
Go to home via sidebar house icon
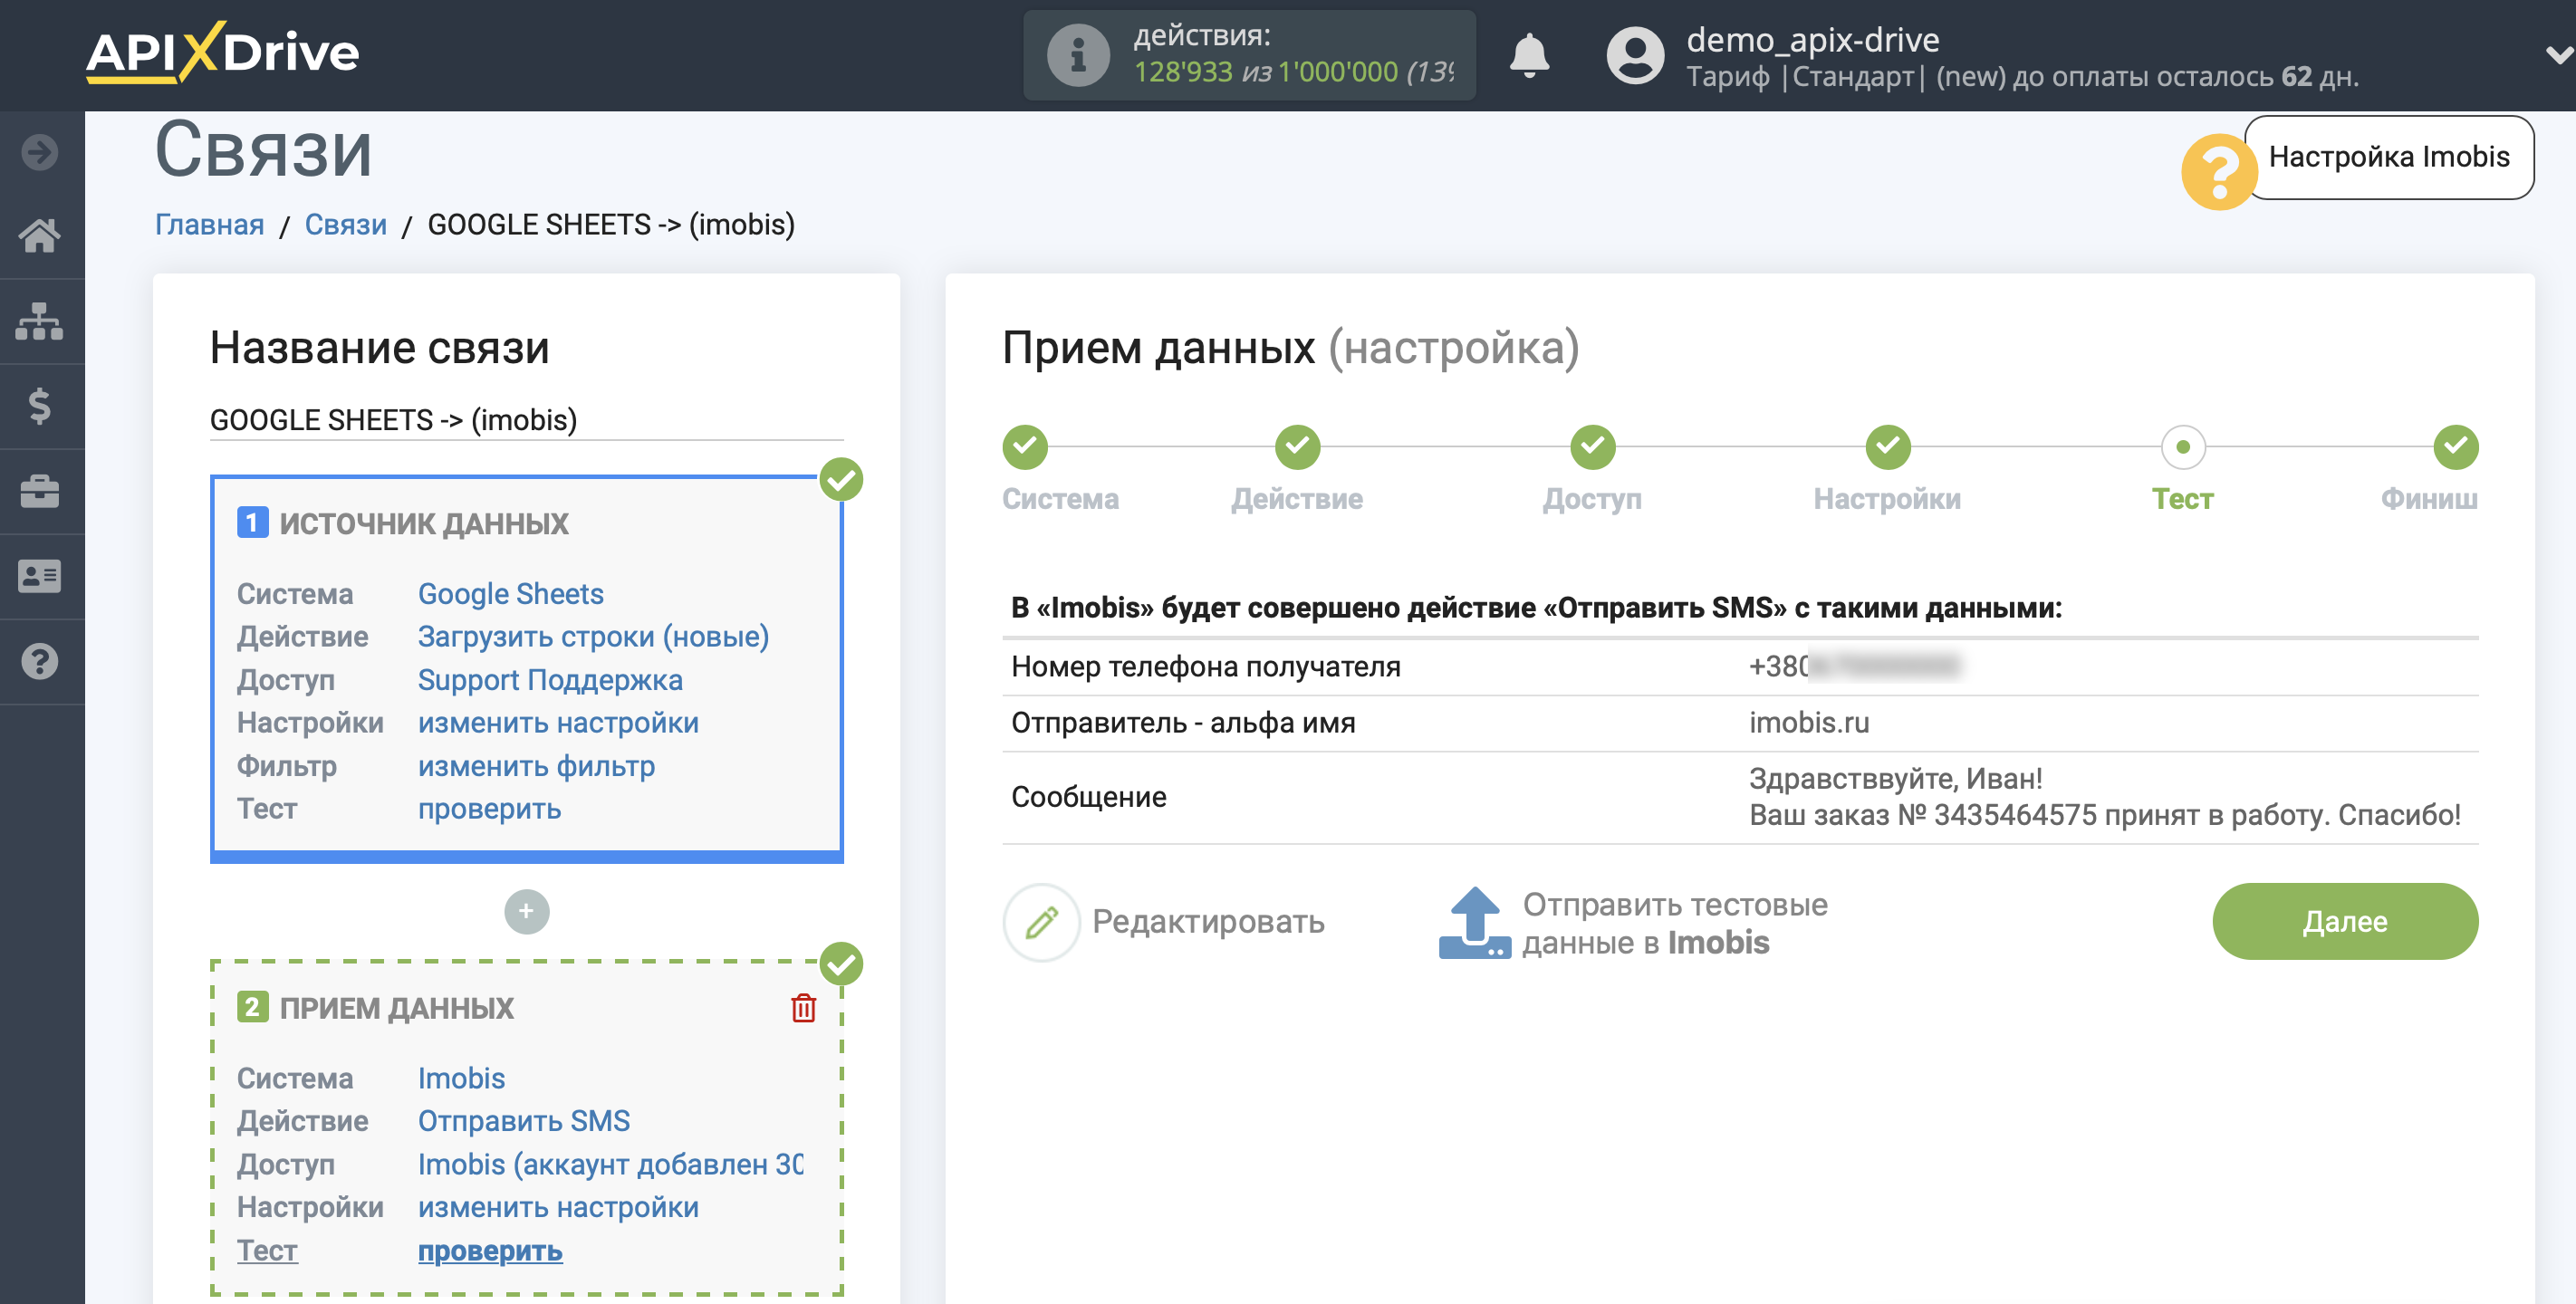(x=40, y=236)
